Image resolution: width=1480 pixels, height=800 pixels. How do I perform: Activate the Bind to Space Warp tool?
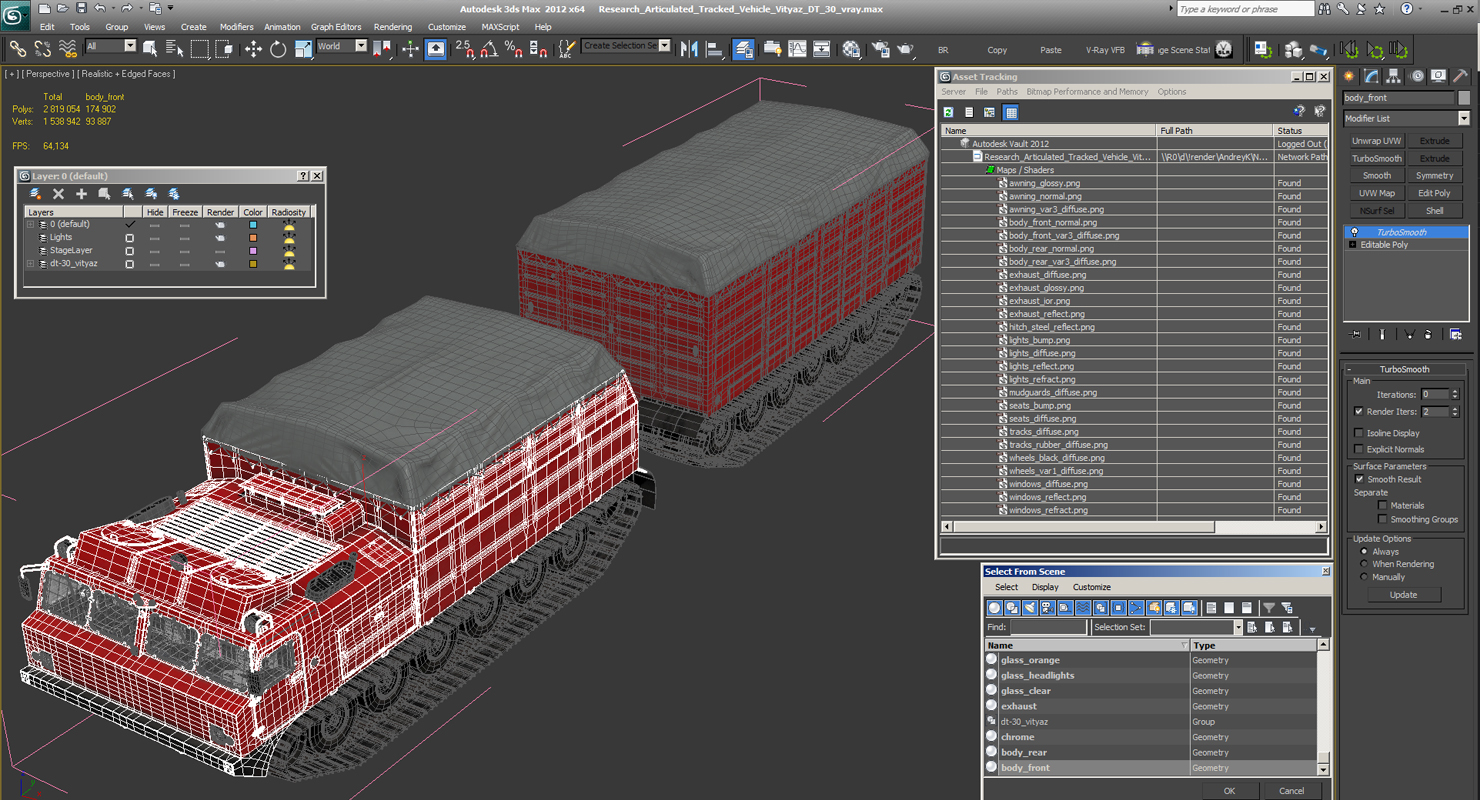point(68,49)
